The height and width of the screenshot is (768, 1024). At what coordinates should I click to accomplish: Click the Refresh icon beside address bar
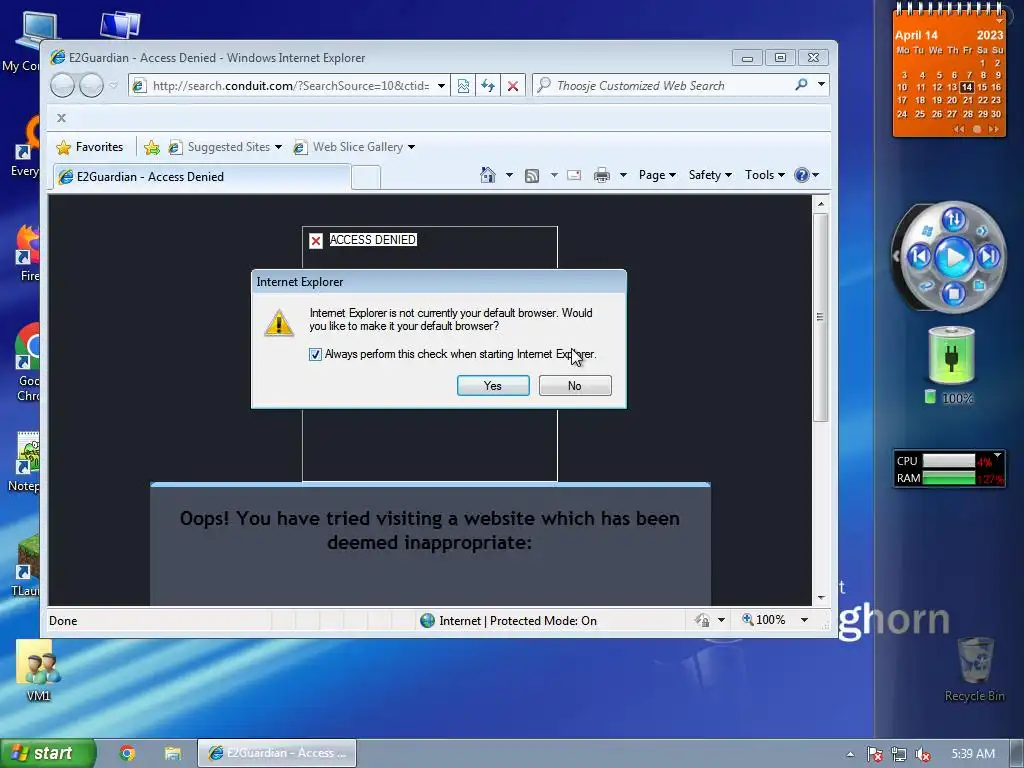(x=488, y=86)
